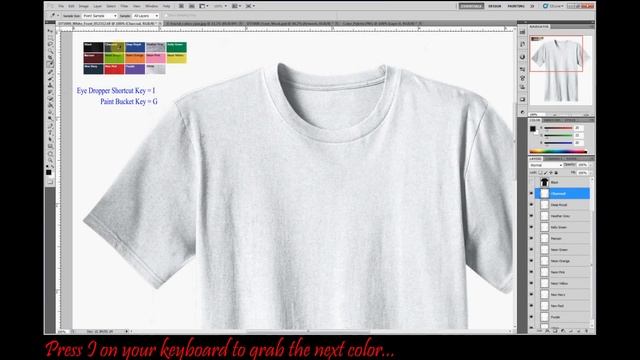640x360 pixels.
Task: Click the histogram icon in the collapsed panel dock
Action: click(522, 32)
